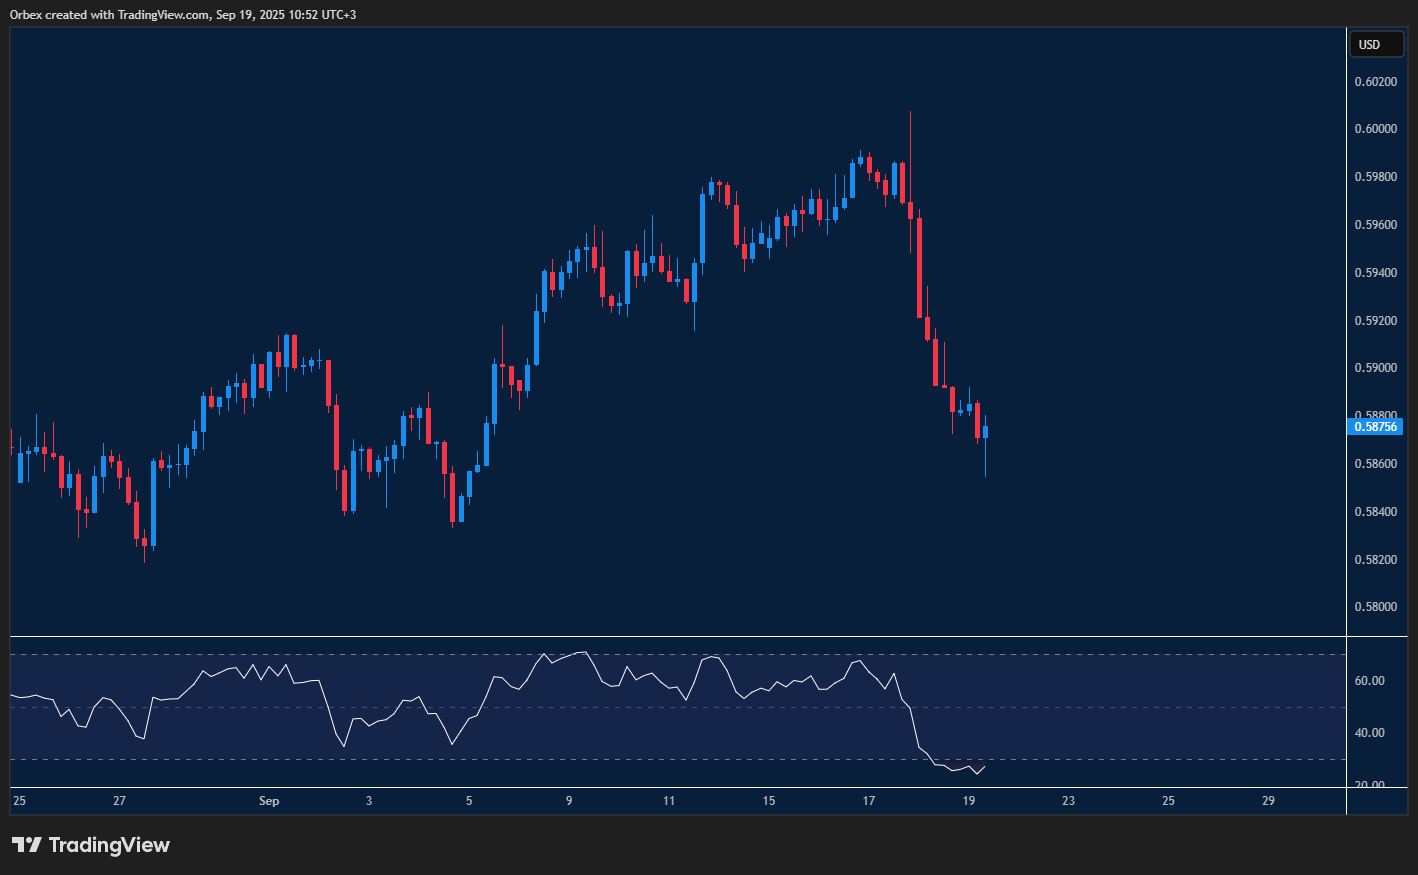Click date 11 on the time axis
Viewport: 1418px width, 875px height.
click(x=669, y=801)
